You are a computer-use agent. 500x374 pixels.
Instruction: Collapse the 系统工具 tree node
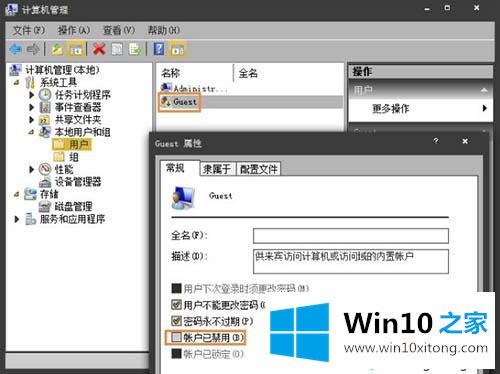(x=16, y=82)
